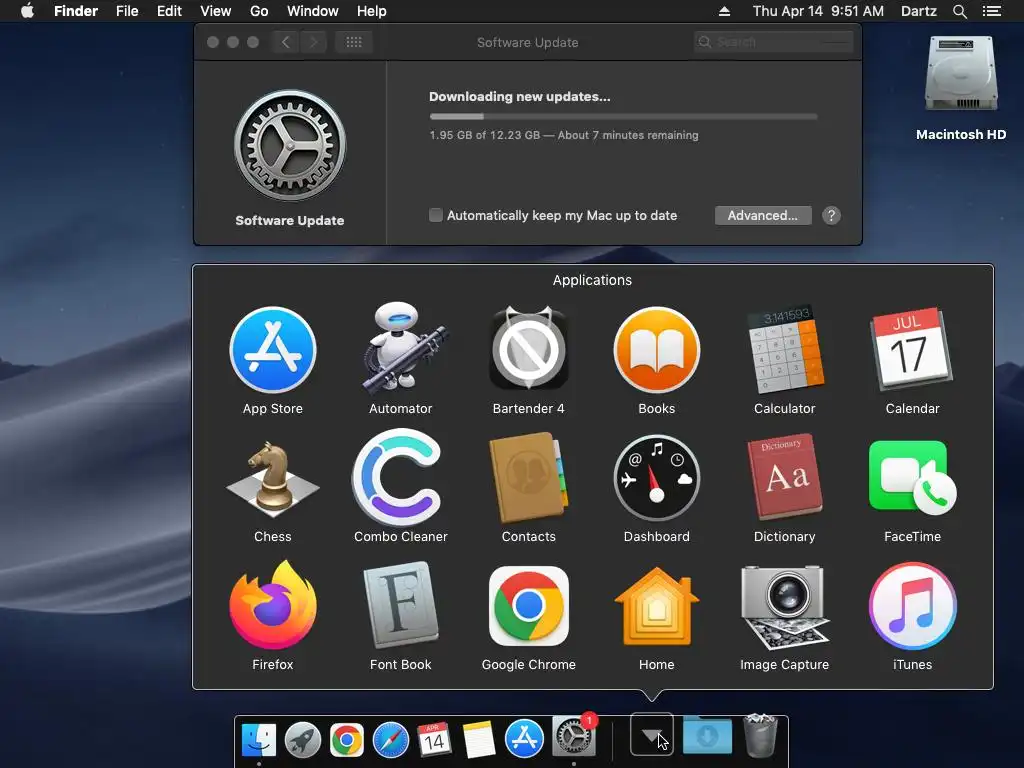The width and height of the screenshot is (1024, 768).
Task: Click the Advanced... button
Action: point(763,216)
